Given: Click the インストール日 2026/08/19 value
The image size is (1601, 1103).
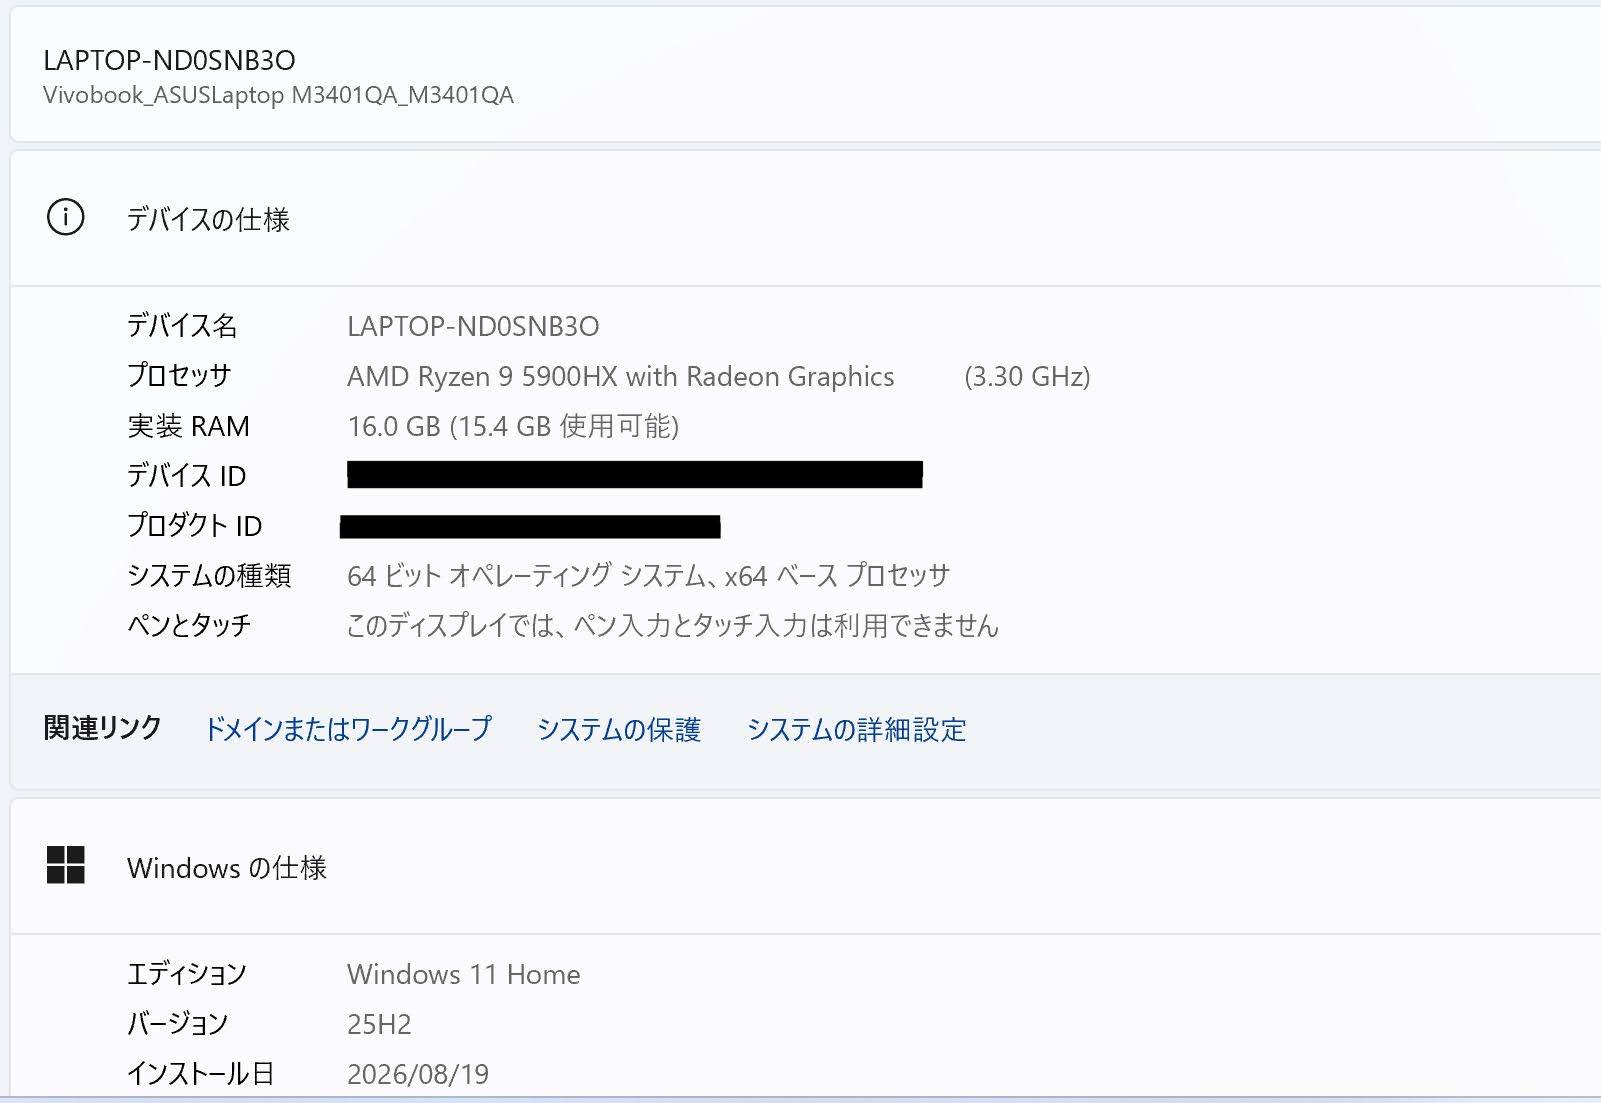Looking at the screenshot, I should pyautogui.click(x=418, y=1074).
